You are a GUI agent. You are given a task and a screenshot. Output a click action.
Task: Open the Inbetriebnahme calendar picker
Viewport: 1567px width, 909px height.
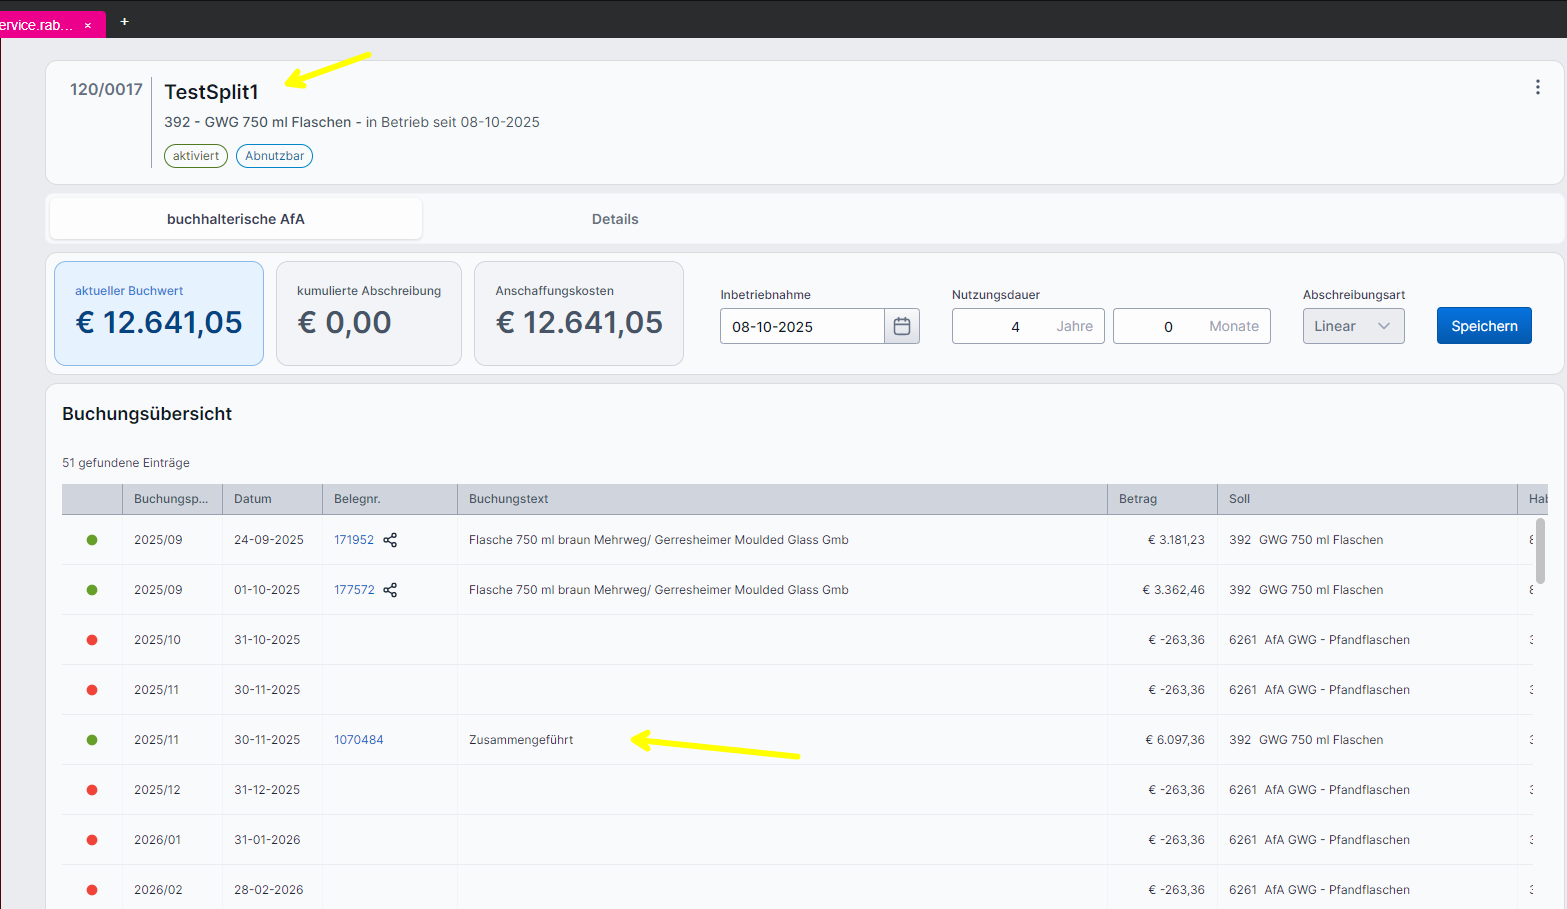click(901, 326)
